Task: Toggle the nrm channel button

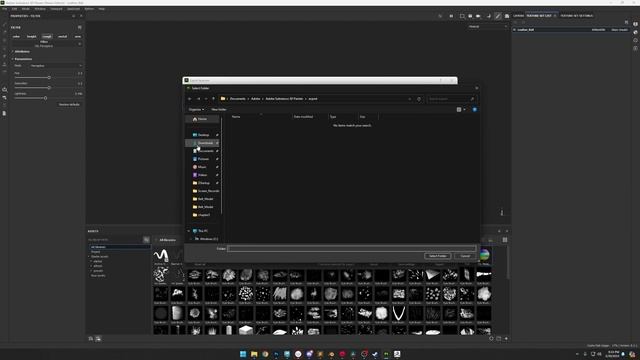Action: pos(78,36)
